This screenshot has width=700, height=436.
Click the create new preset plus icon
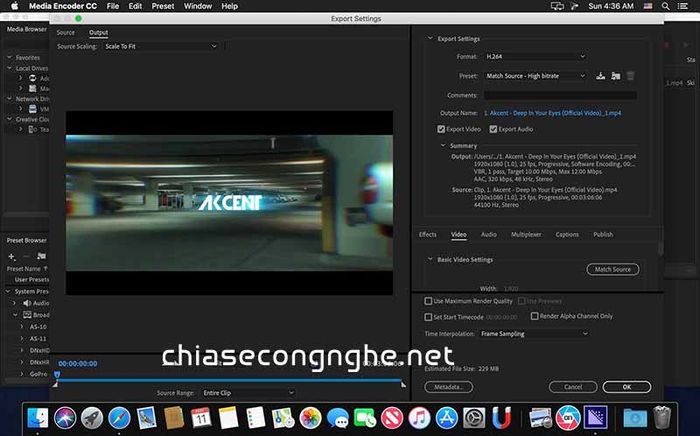click(12, 256)
